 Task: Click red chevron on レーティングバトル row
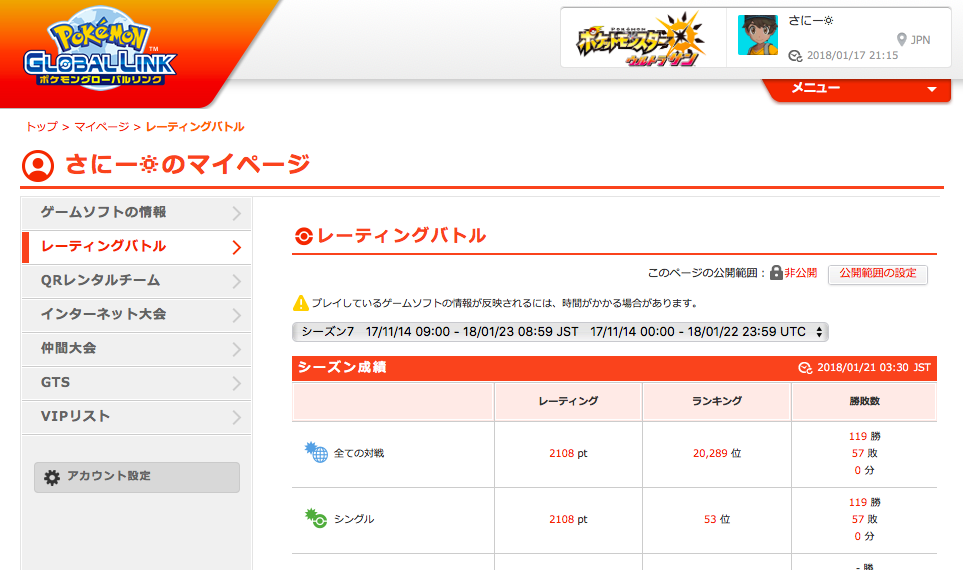[237, 248]
